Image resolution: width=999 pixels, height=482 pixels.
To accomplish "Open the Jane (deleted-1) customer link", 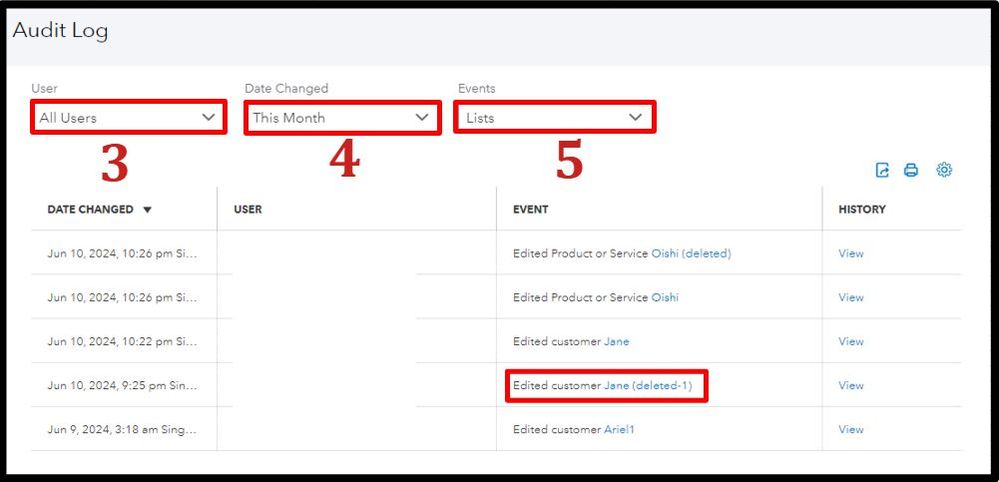I will pyautogui.click(x=648, y=386).
